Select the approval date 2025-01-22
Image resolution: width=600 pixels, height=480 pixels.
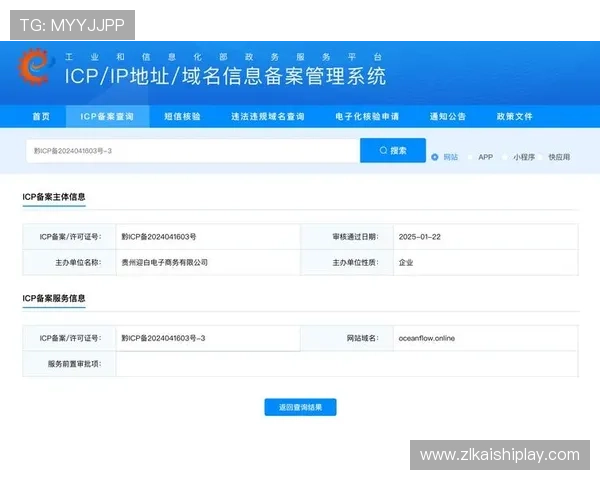click(x=420, y=237)
